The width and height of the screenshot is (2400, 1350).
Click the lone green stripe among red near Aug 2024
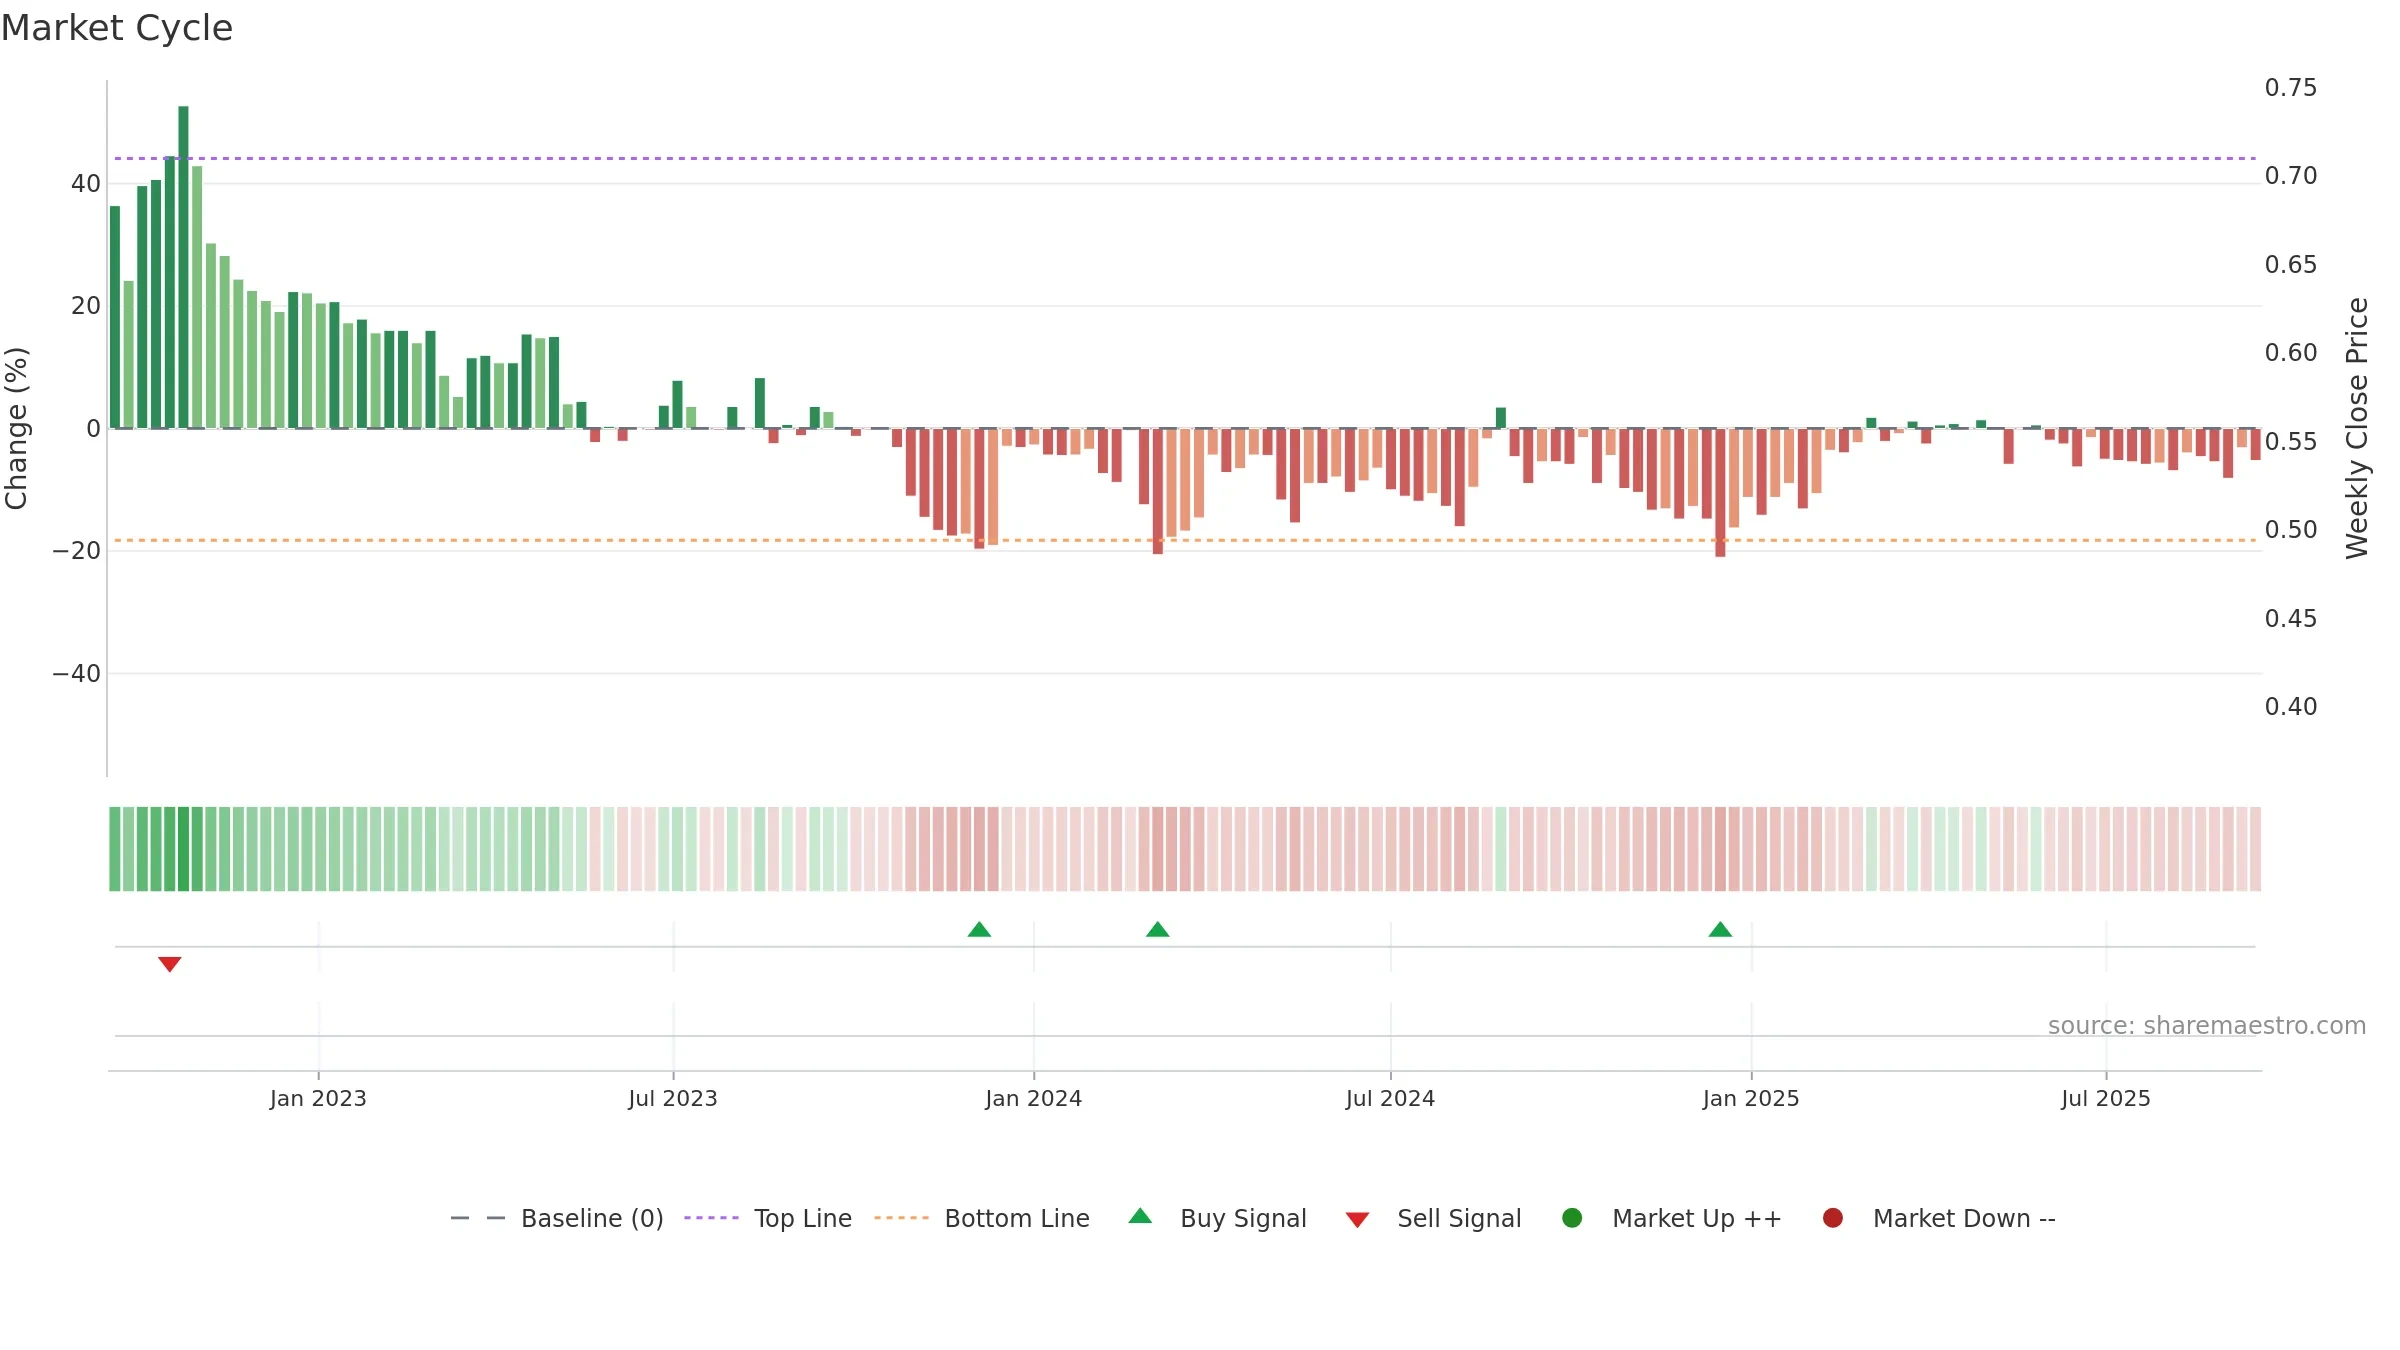[x=1501, y=849]
